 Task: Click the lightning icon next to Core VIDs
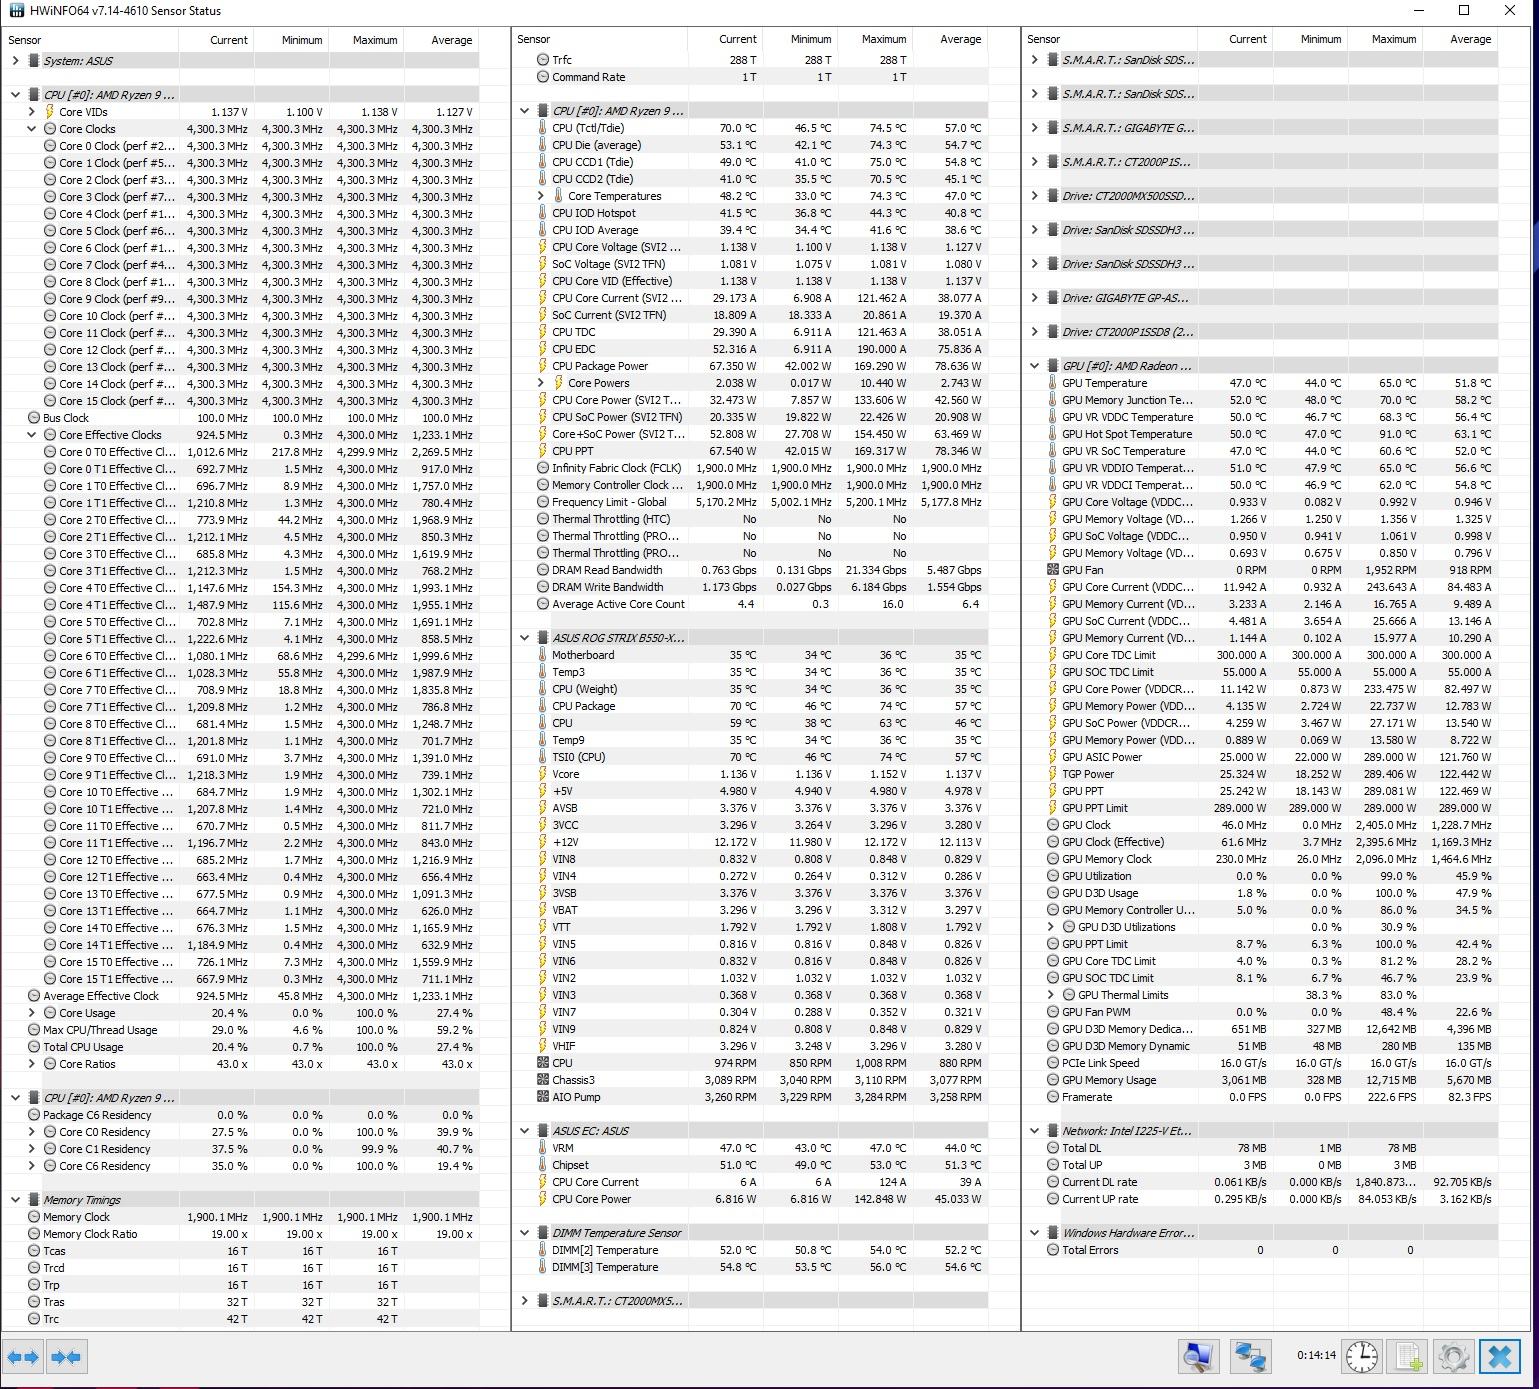click(50, 112)
